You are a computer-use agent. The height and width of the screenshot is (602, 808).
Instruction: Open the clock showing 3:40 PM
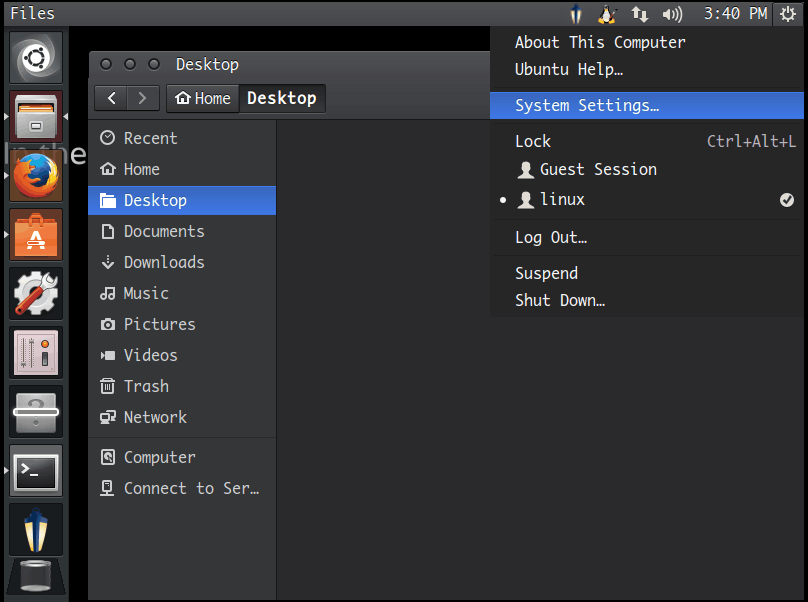coord(735,14)
